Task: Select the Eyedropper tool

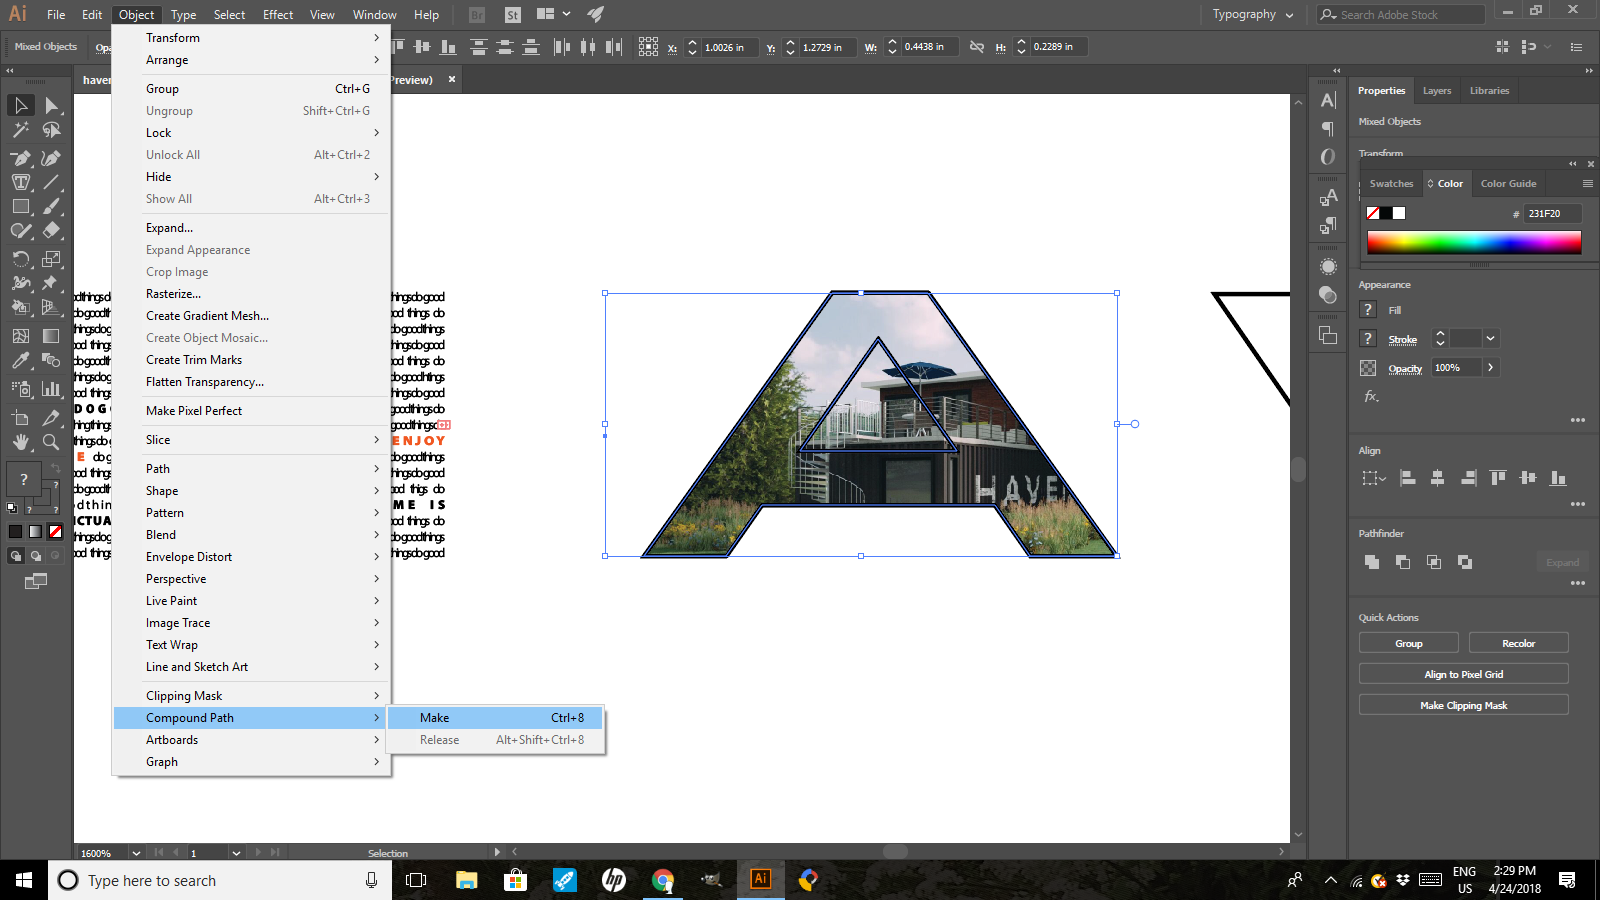Action: click(x=21, y=360)
